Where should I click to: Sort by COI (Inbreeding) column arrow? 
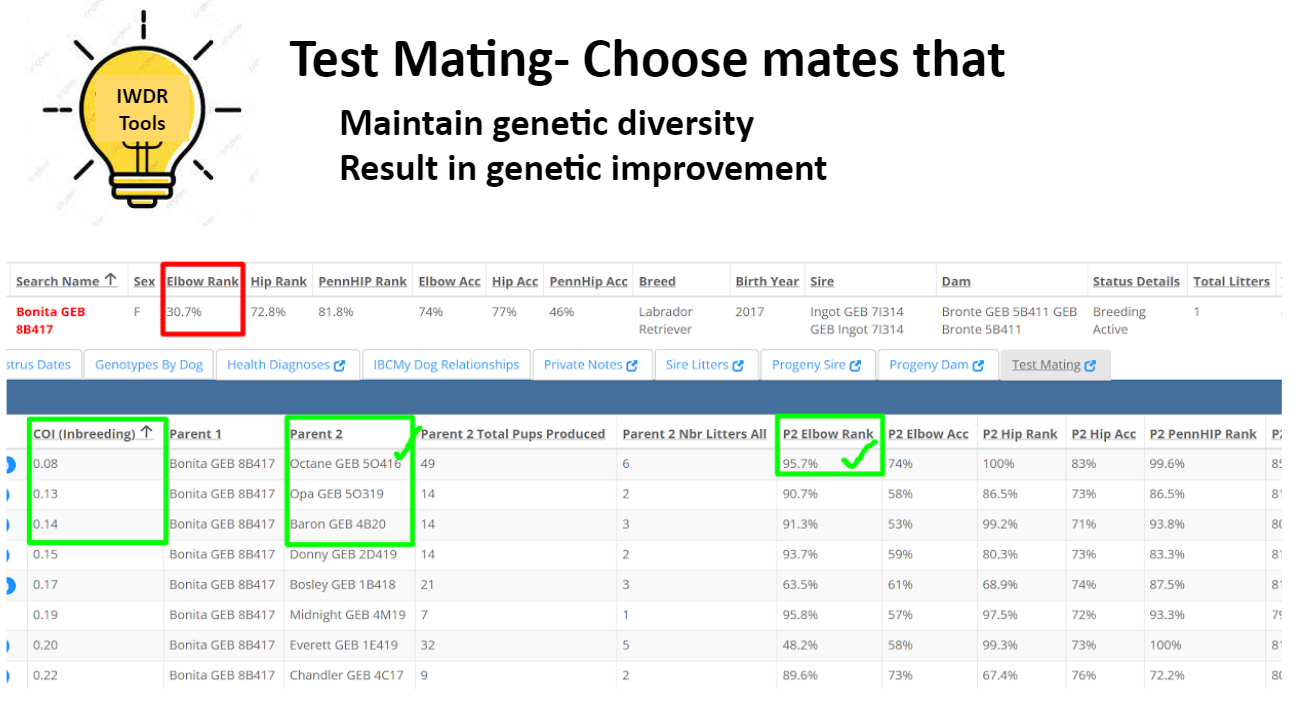click(146, 432)
